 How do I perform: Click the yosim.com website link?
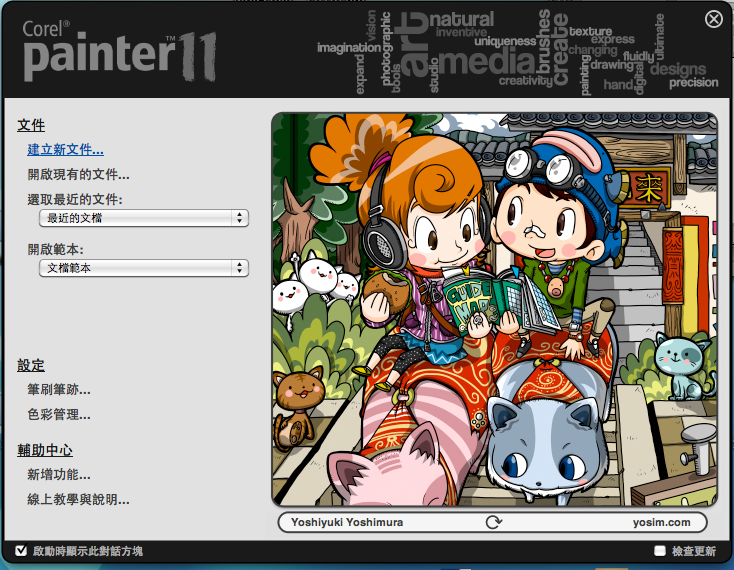coord(661,522)
